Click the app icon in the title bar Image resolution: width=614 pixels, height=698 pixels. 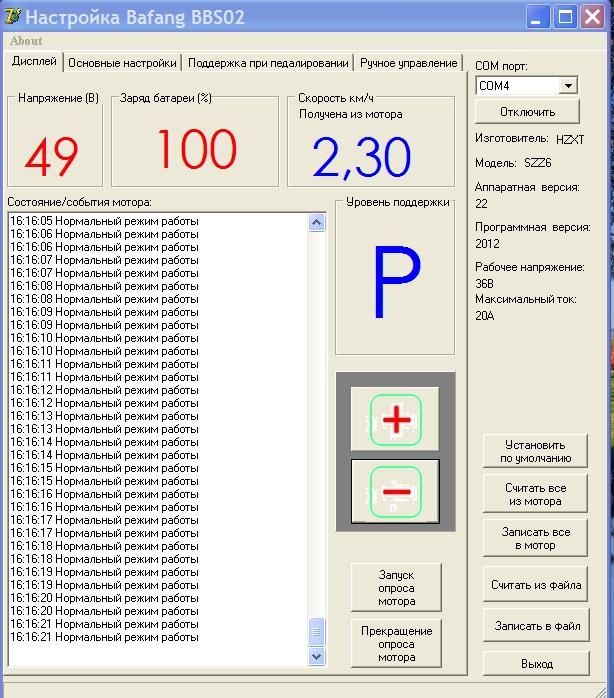click(x=12, y=16)
